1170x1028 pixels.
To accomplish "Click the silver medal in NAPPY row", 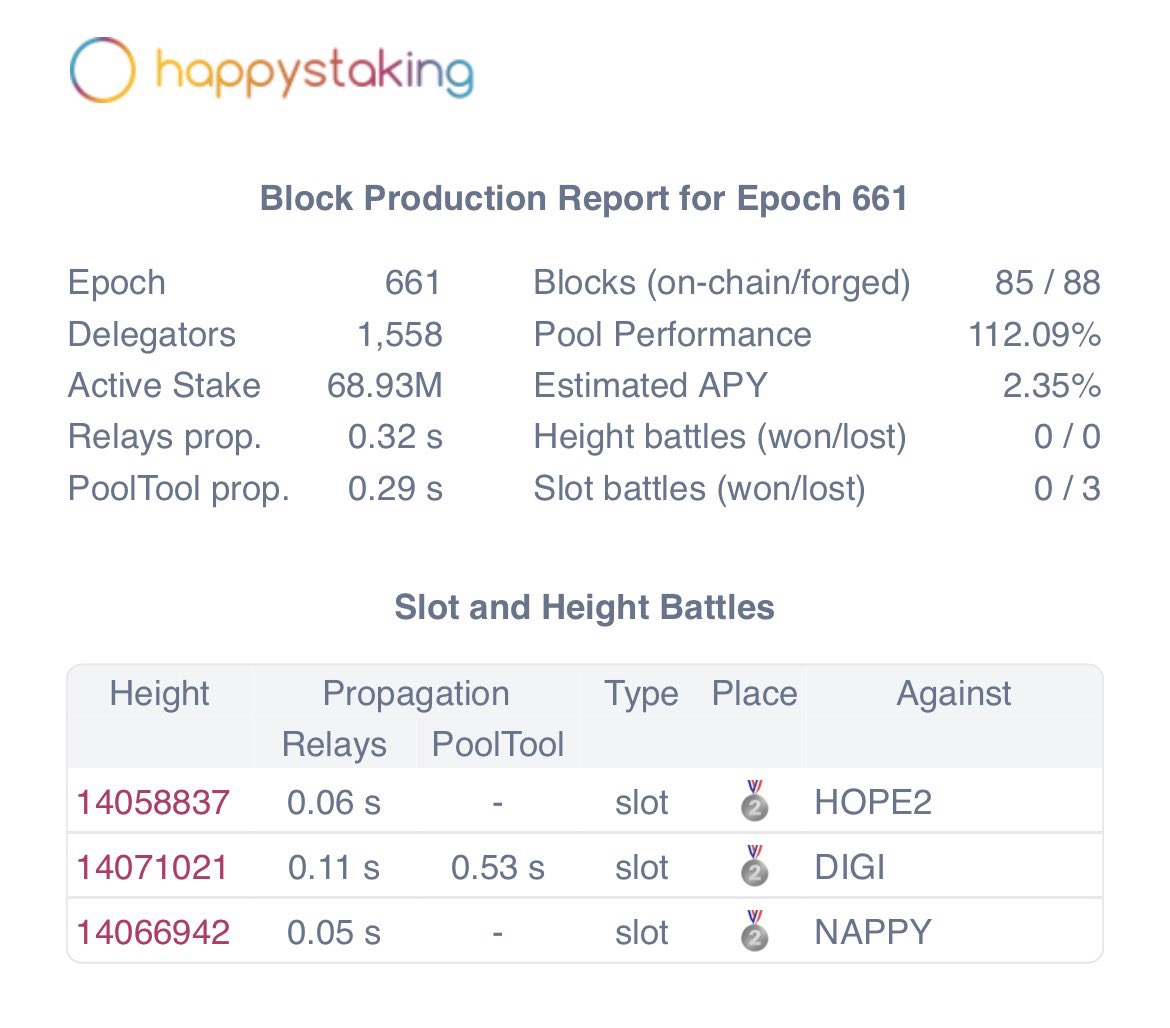I will [754, 930].
